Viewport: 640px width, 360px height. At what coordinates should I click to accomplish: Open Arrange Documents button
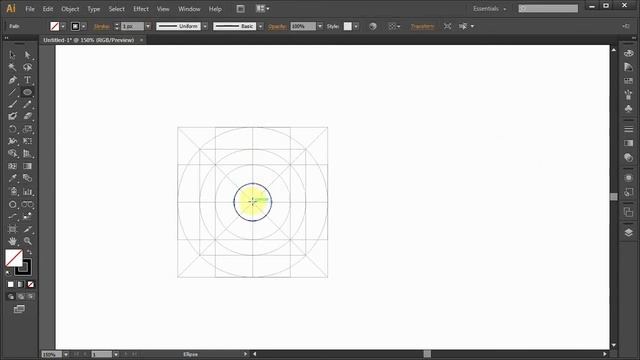point(262,9)
